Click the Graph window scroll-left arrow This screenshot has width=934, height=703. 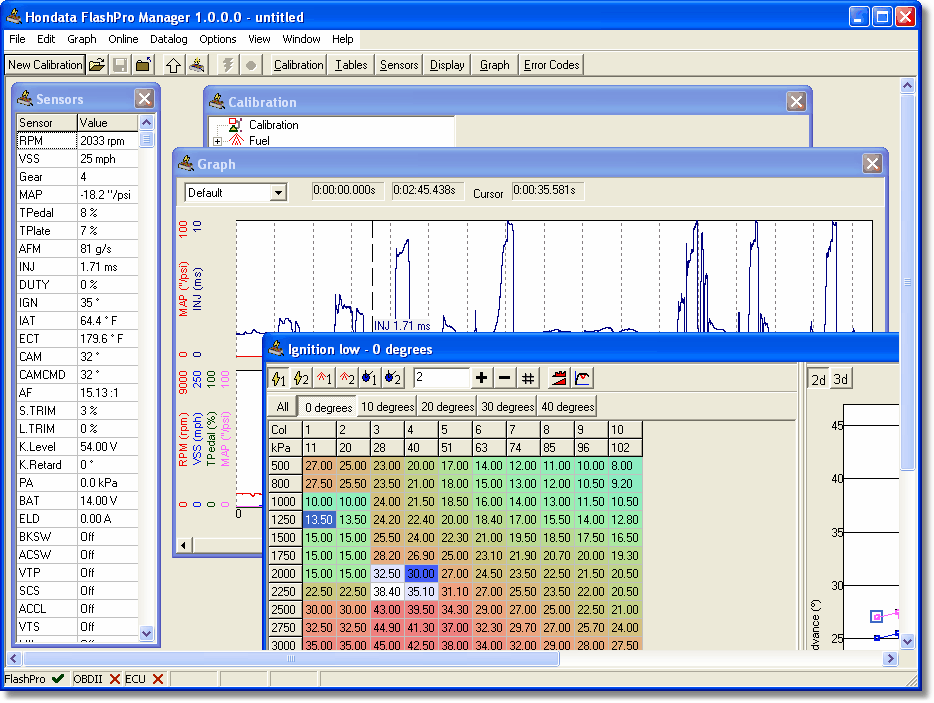tap(183, 545)
